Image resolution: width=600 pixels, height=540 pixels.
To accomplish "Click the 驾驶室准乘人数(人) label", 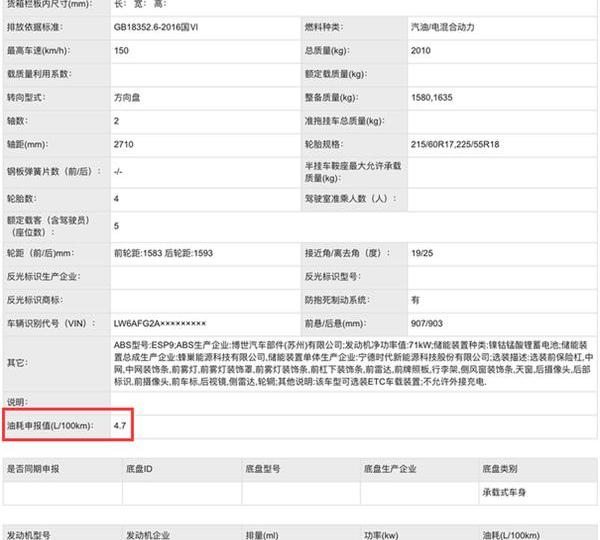I will [351, 199].
